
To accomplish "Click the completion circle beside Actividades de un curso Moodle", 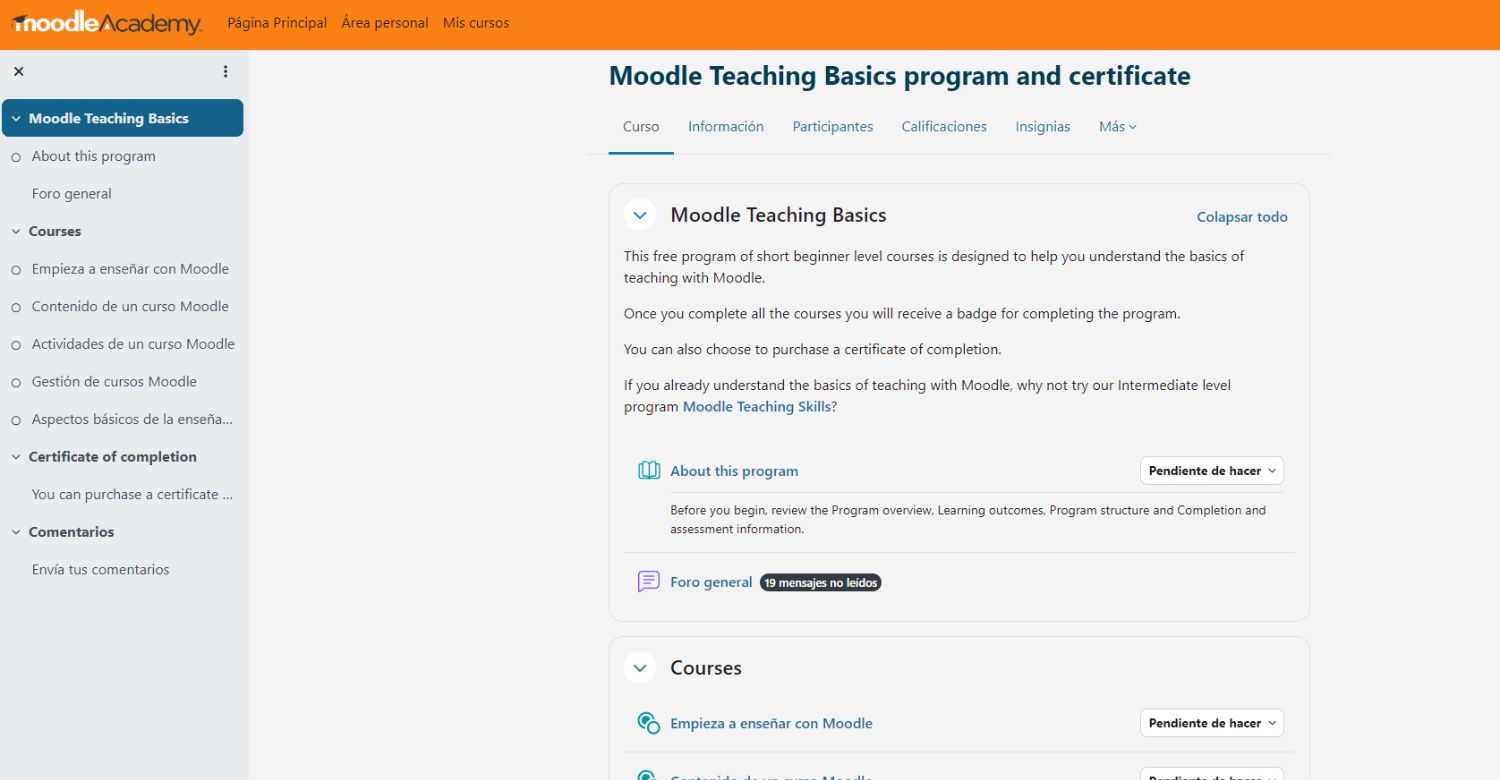I will coord(16,345).
